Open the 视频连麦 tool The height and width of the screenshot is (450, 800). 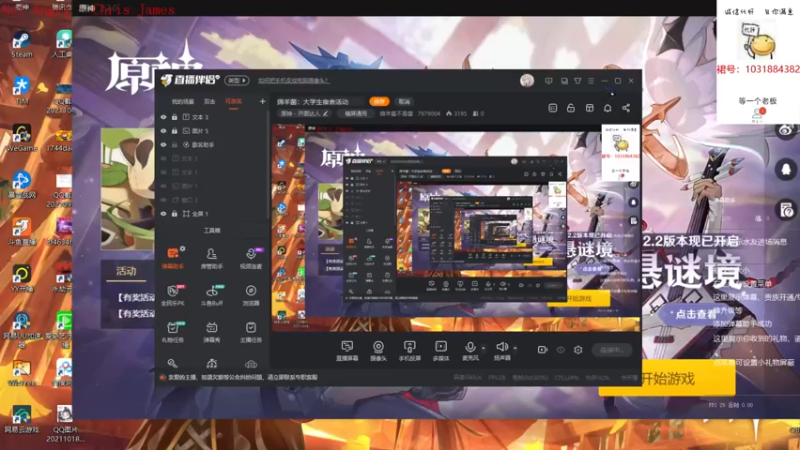(x=251, y=257)
